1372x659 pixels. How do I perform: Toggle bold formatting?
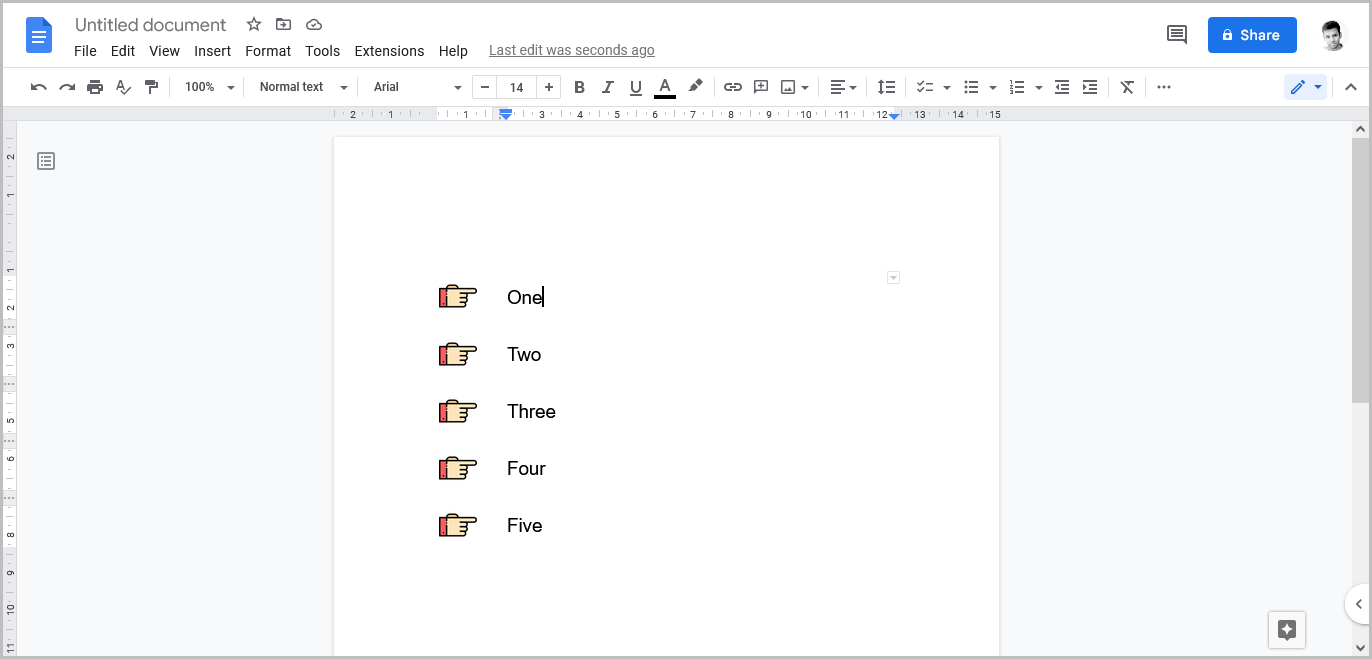point(579,87)
